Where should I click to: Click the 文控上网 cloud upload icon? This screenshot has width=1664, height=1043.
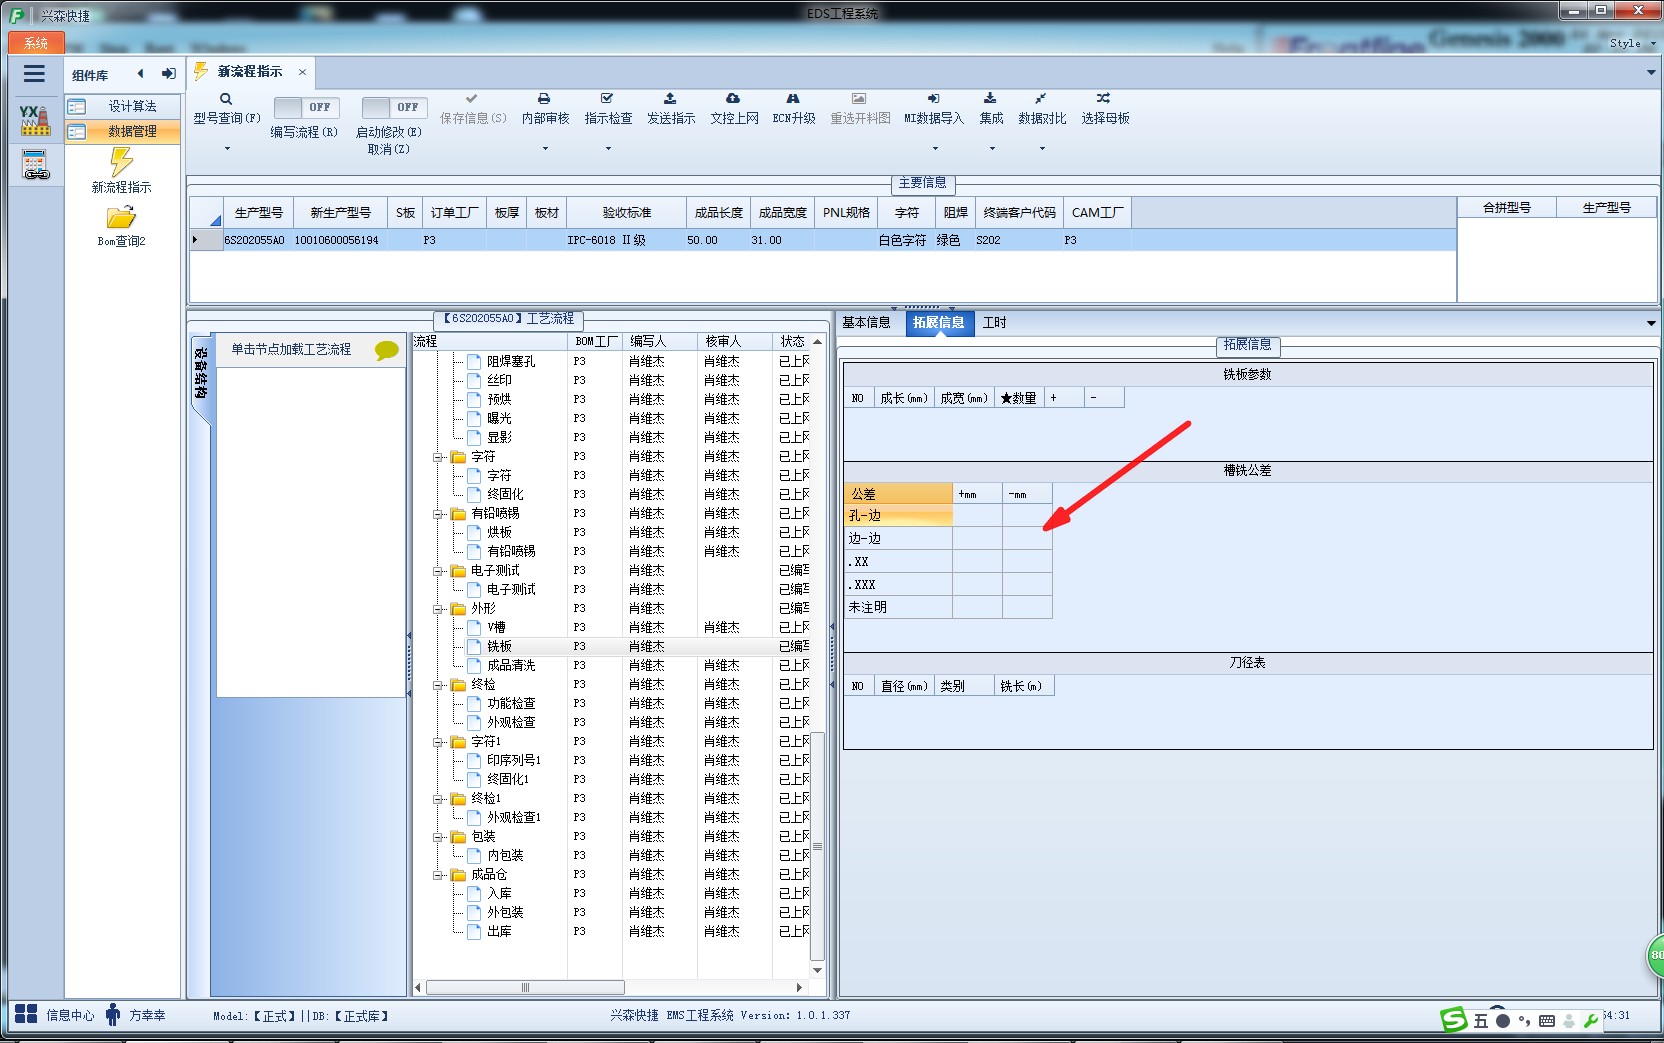coord(733,99)
